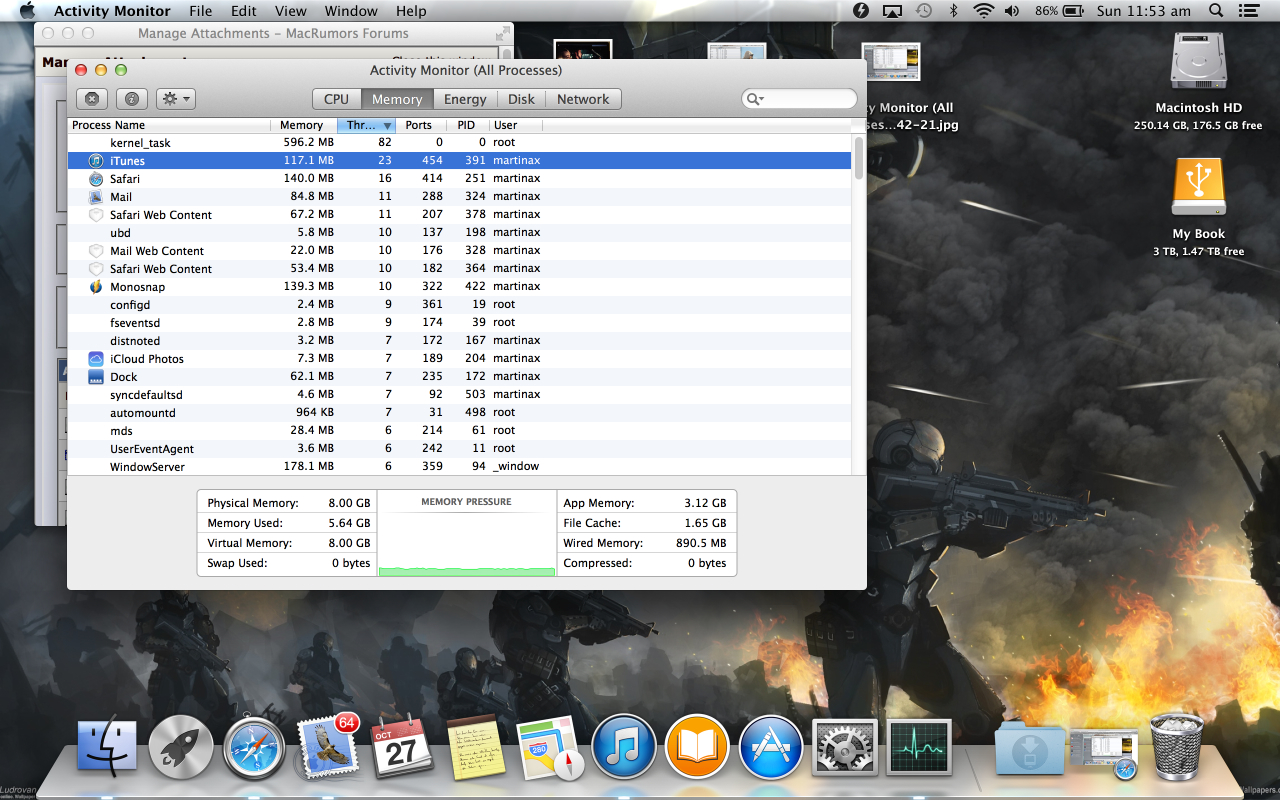Sort by the PID column header

466,125
